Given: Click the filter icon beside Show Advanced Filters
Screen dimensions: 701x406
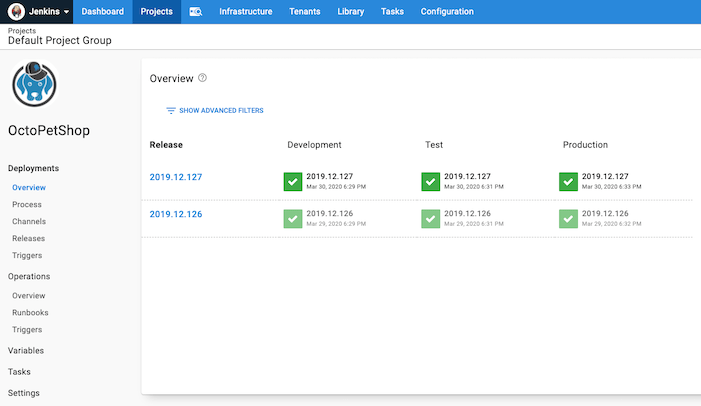Looking at the screenshot, I should (x=171, y=110).
